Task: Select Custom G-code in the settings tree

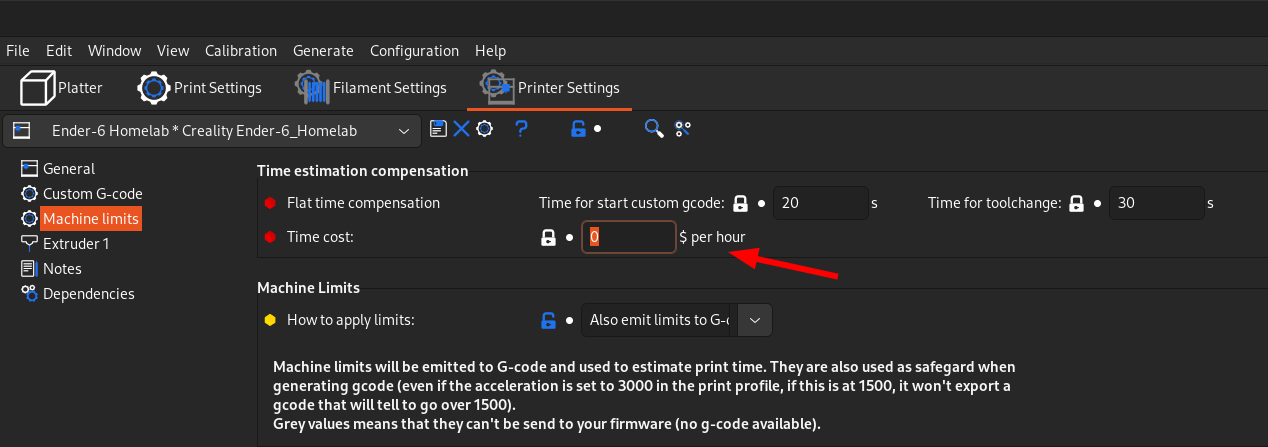Action: 93,193
